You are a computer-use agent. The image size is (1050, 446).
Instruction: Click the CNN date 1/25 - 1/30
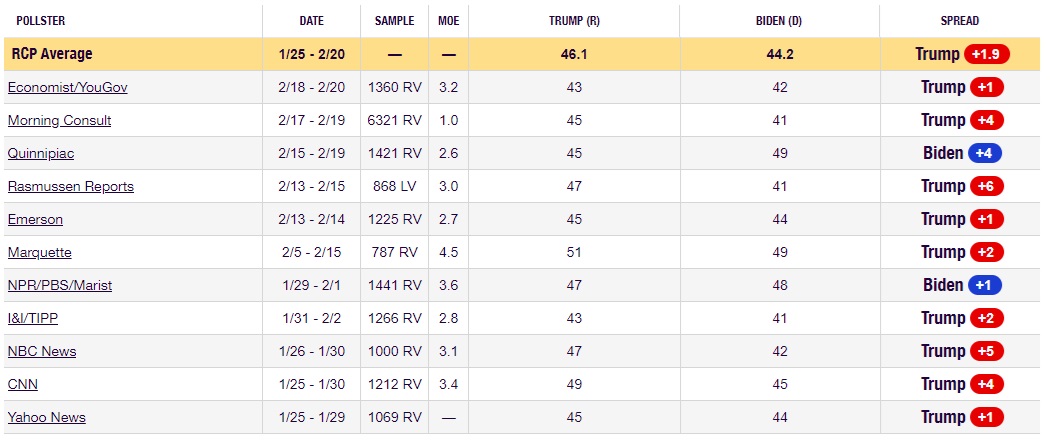311,384
